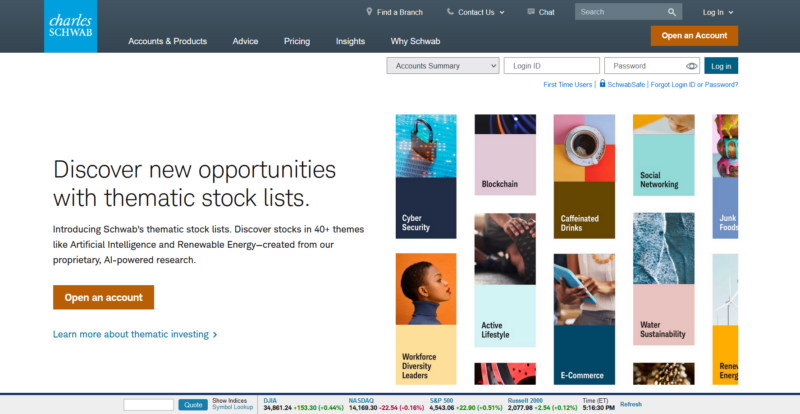Click the NASDAQ index label
This screenshot has height=414, width=800.
point(361,401)
